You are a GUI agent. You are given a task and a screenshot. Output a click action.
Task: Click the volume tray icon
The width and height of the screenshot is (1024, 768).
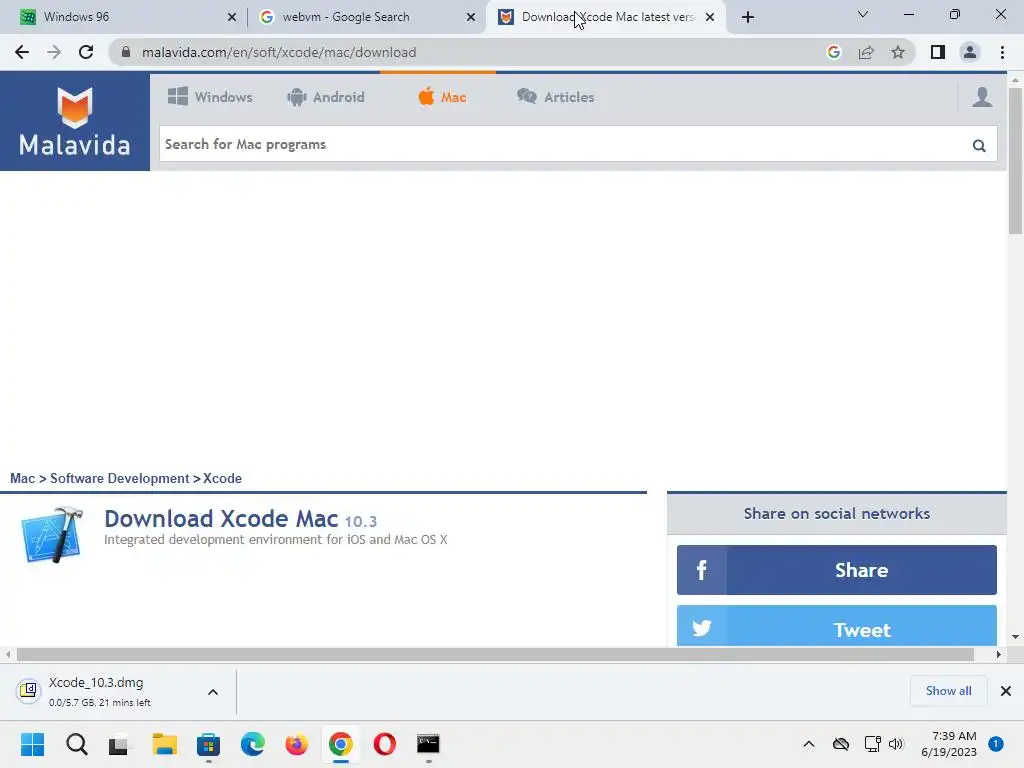(895, 744)
